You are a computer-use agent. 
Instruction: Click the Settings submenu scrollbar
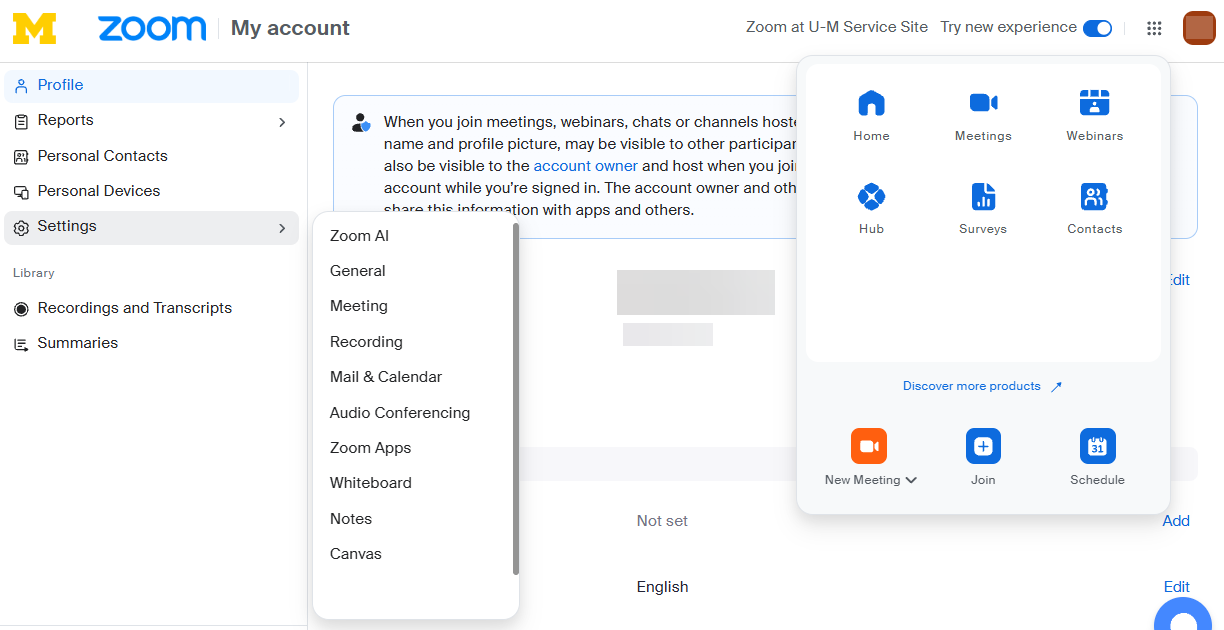(515, 398)
